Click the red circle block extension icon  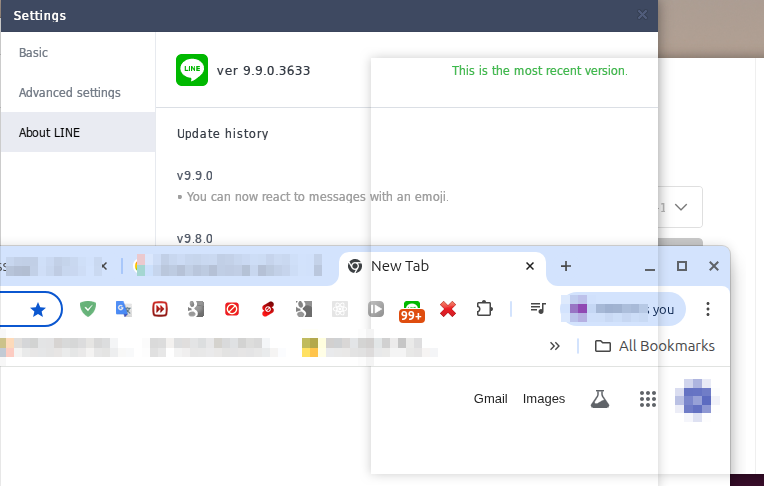(x=231, y=309)
